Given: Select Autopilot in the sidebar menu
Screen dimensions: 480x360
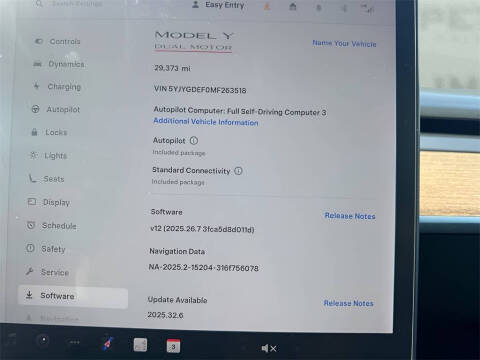Looking at the screenshot, I should pos(55,109).
